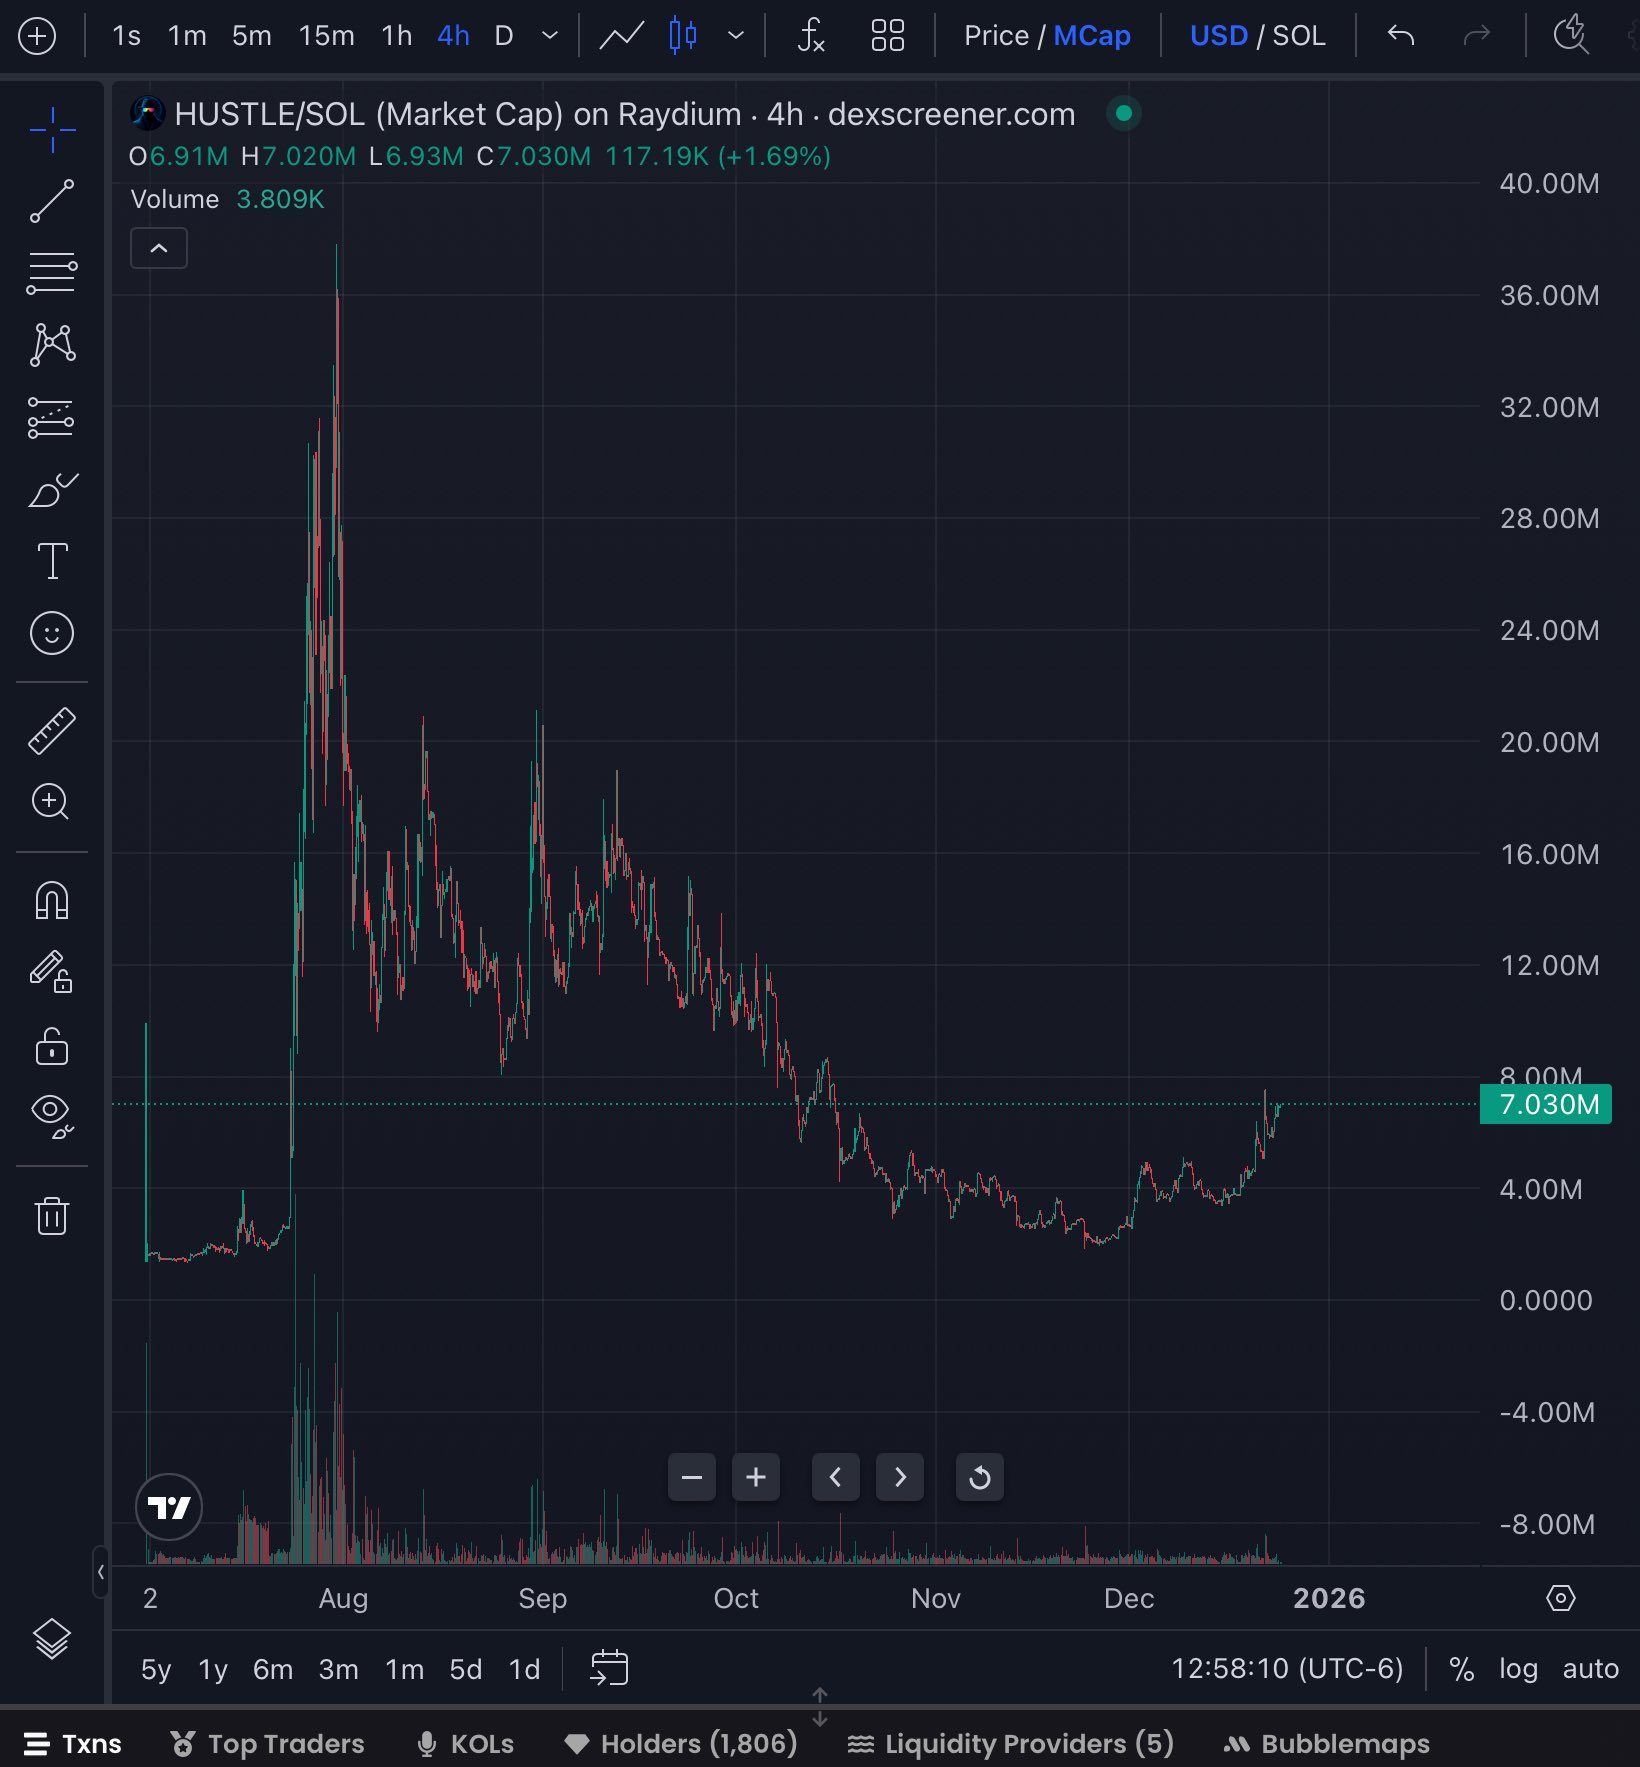Activate the ruler measure tool
The width and height of the screenshot is (1640, 1767).
click(52, 730)
